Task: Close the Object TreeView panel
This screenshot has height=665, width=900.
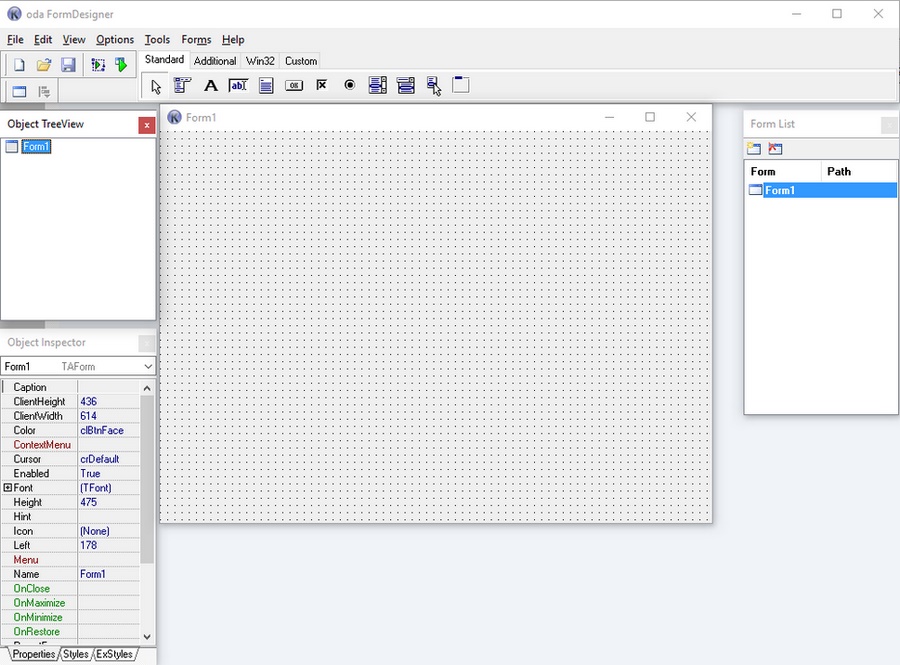Action: 147,125
